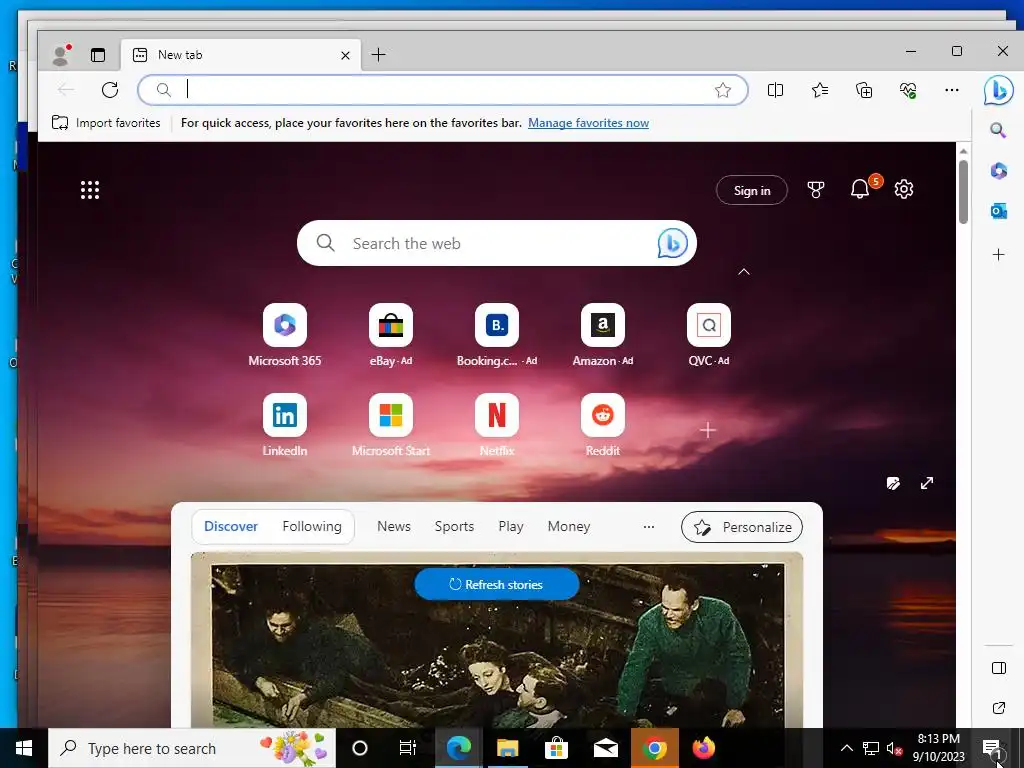Viewport: 1024px width, 768px height.
Task: Open Task View on taskbar
Action: [x=408, y=748]
